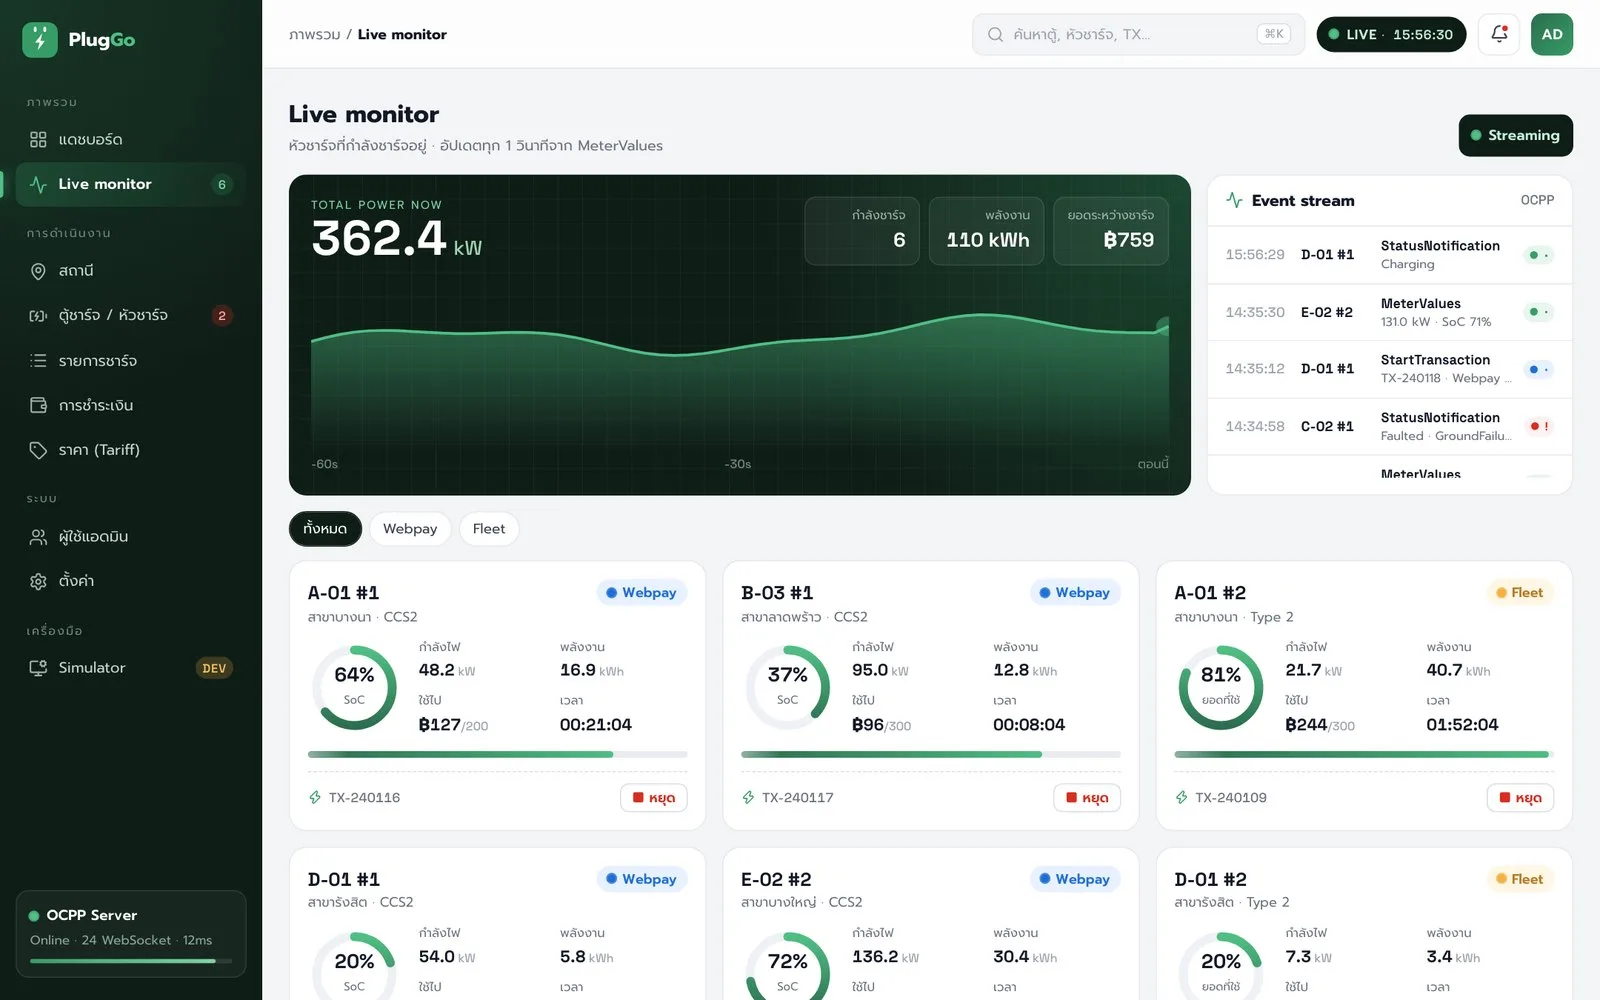The width and height of the screenshot is (1600, 1000).
Task: Open รายการชาร์จ list icon
Action: coord(38,361)
